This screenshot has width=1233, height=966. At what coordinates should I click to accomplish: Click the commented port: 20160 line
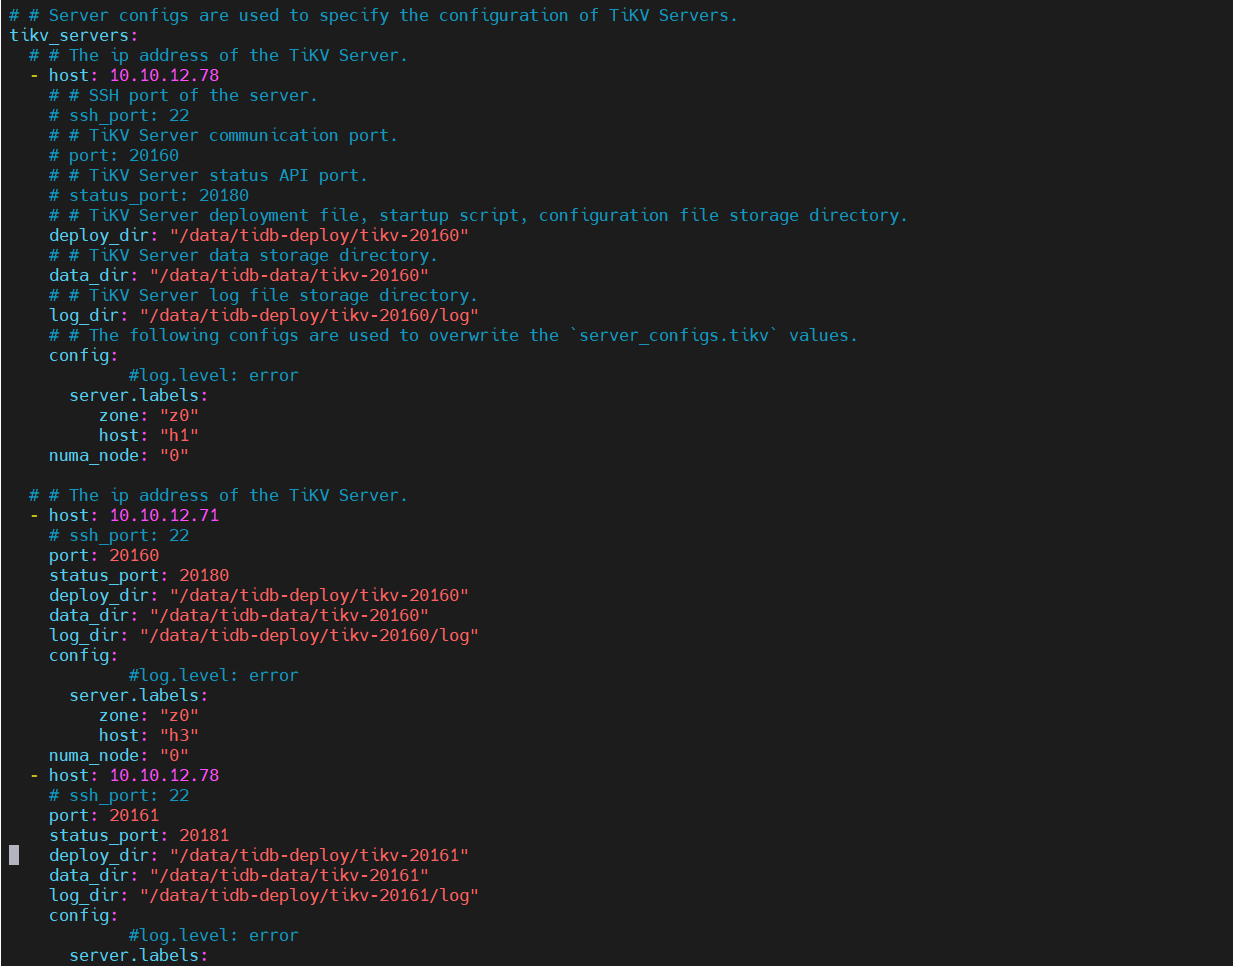(x=114, y=156)
